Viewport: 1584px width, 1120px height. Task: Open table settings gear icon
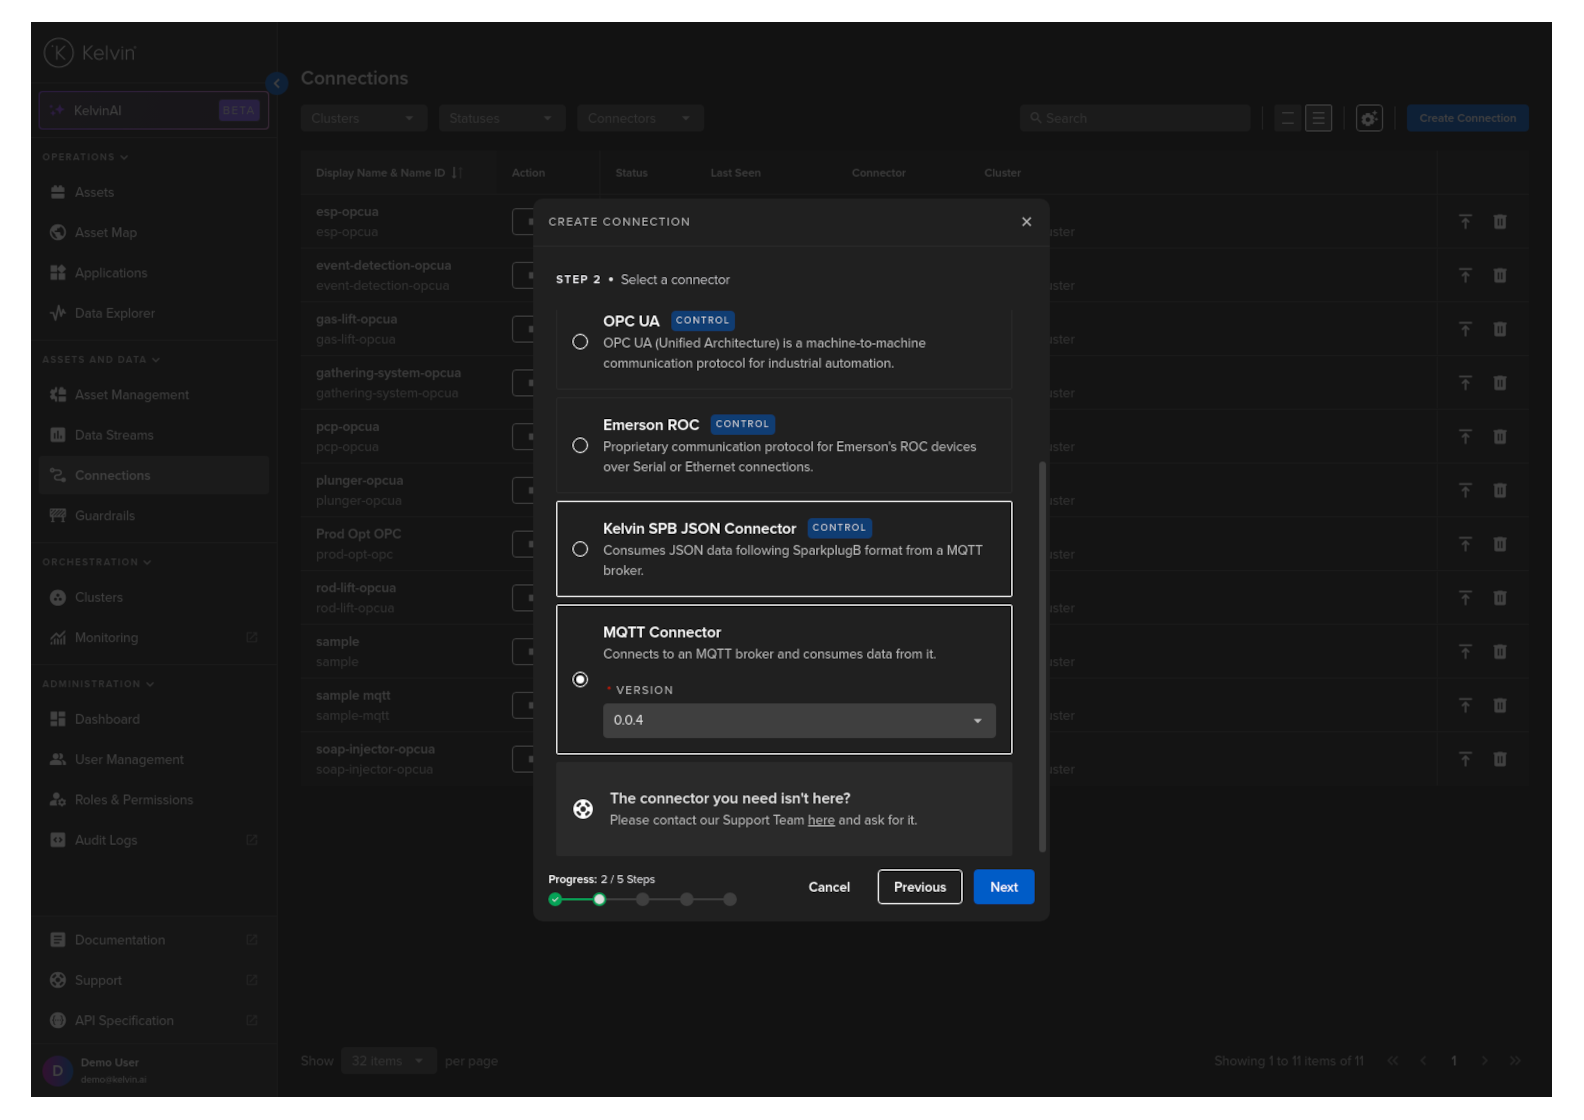click(x=1368, y=118)
